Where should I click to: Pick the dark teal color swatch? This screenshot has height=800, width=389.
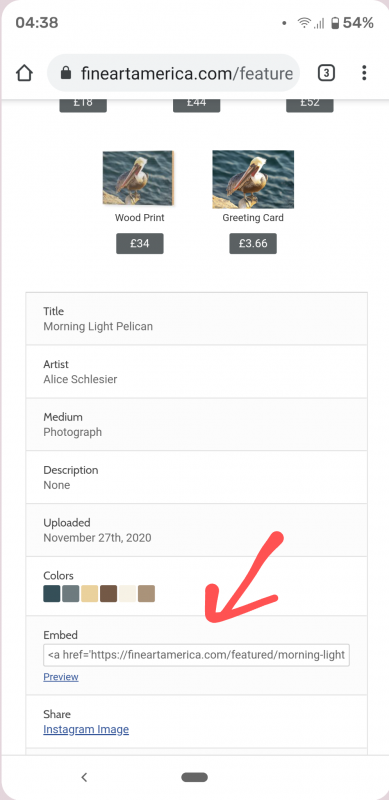[x=52, y=594]
